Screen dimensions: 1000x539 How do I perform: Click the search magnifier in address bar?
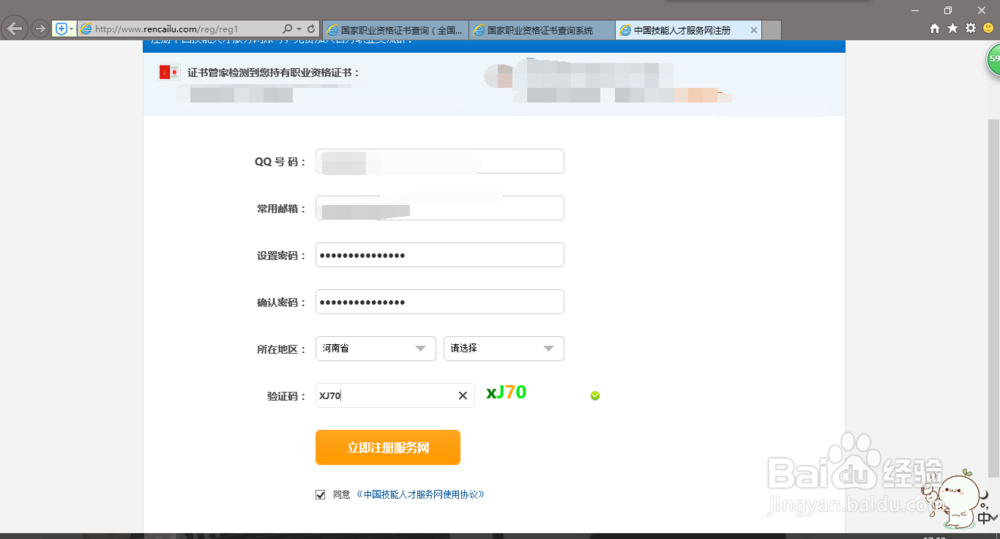coord(287,29)
